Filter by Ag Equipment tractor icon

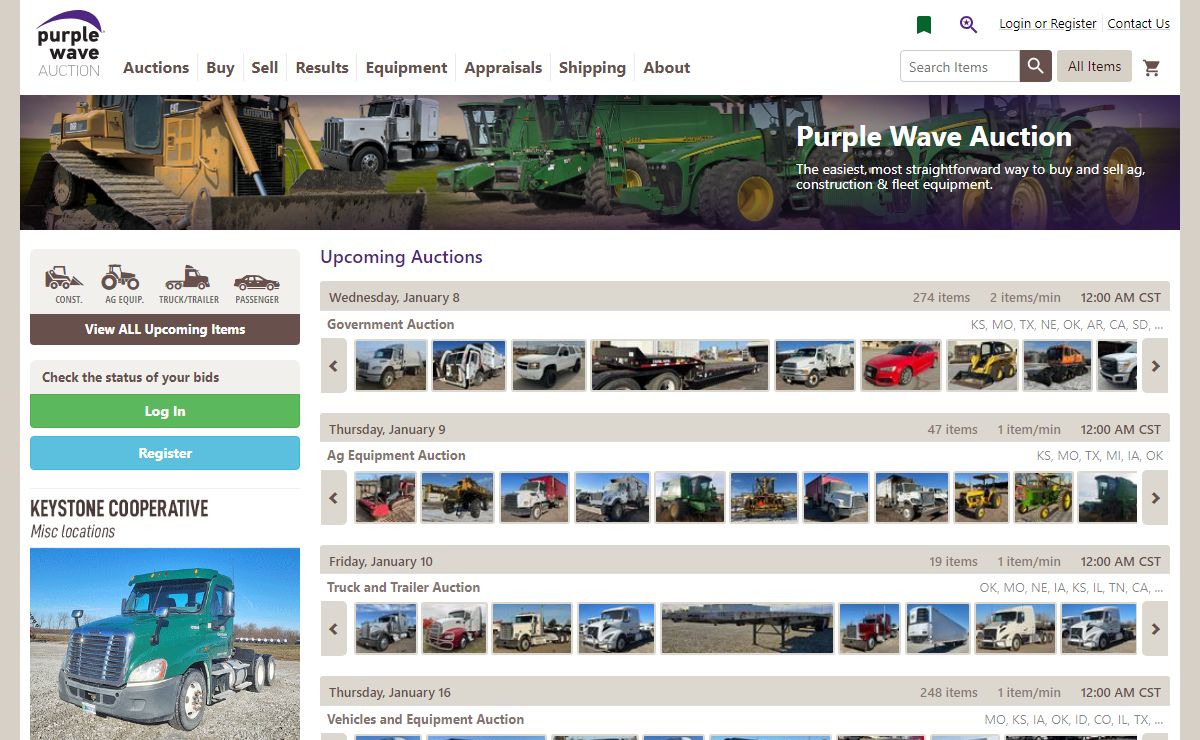click(x=123, y=284)
